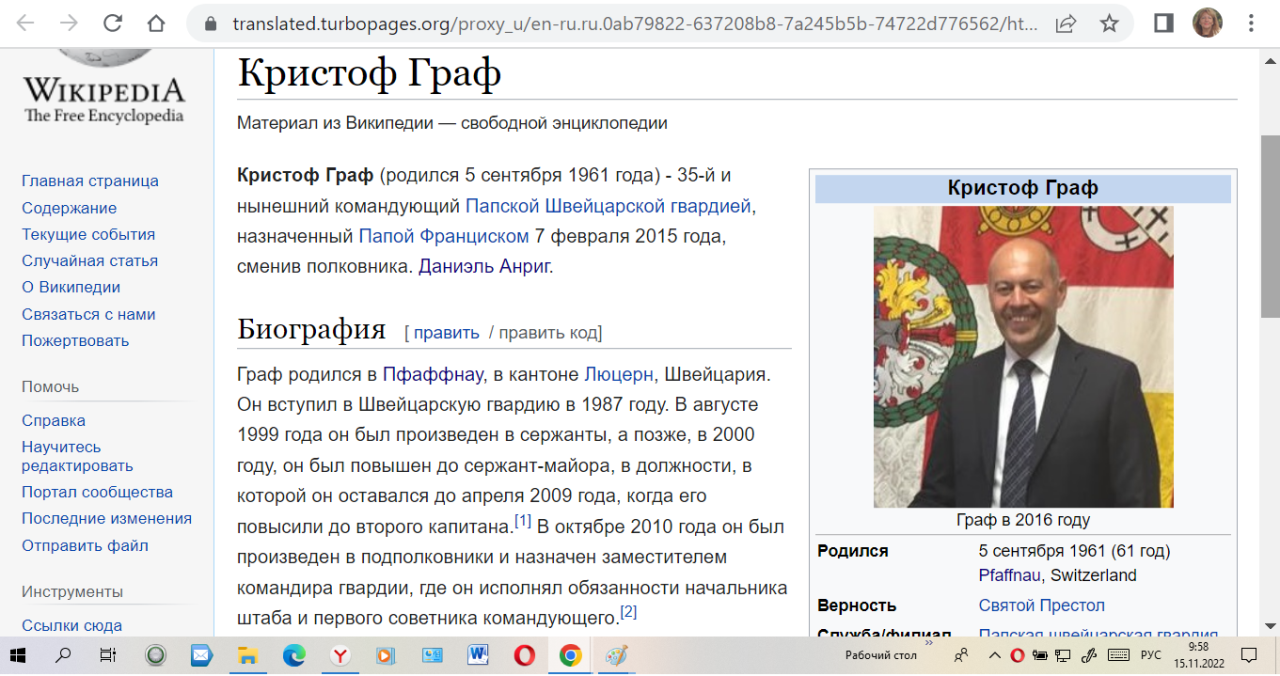
Task: Switch input language РУС indicator
Action: [1151, 656]
